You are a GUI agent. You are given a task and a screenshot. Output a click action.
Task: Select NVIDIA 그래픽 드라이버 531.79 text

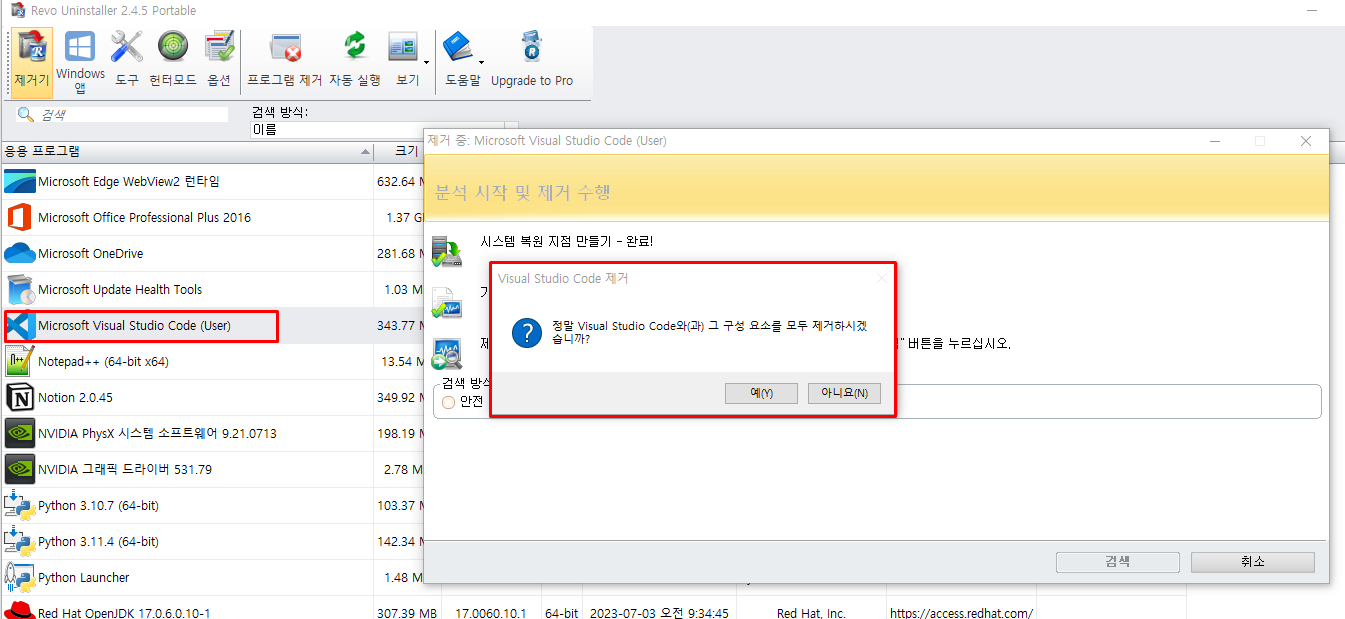[125, 469]
